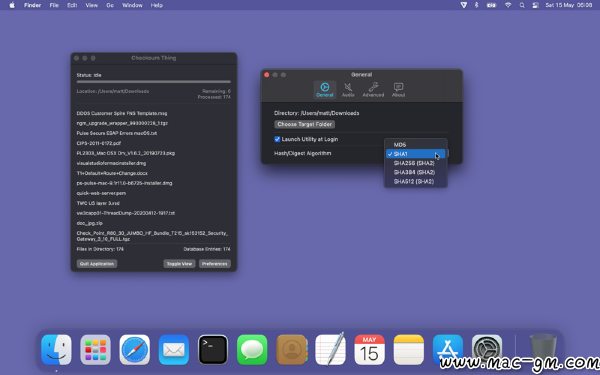Viewport: 600px width, 375px height.
Task: Open Terminal from the Dock
Action: coord(213,350)
